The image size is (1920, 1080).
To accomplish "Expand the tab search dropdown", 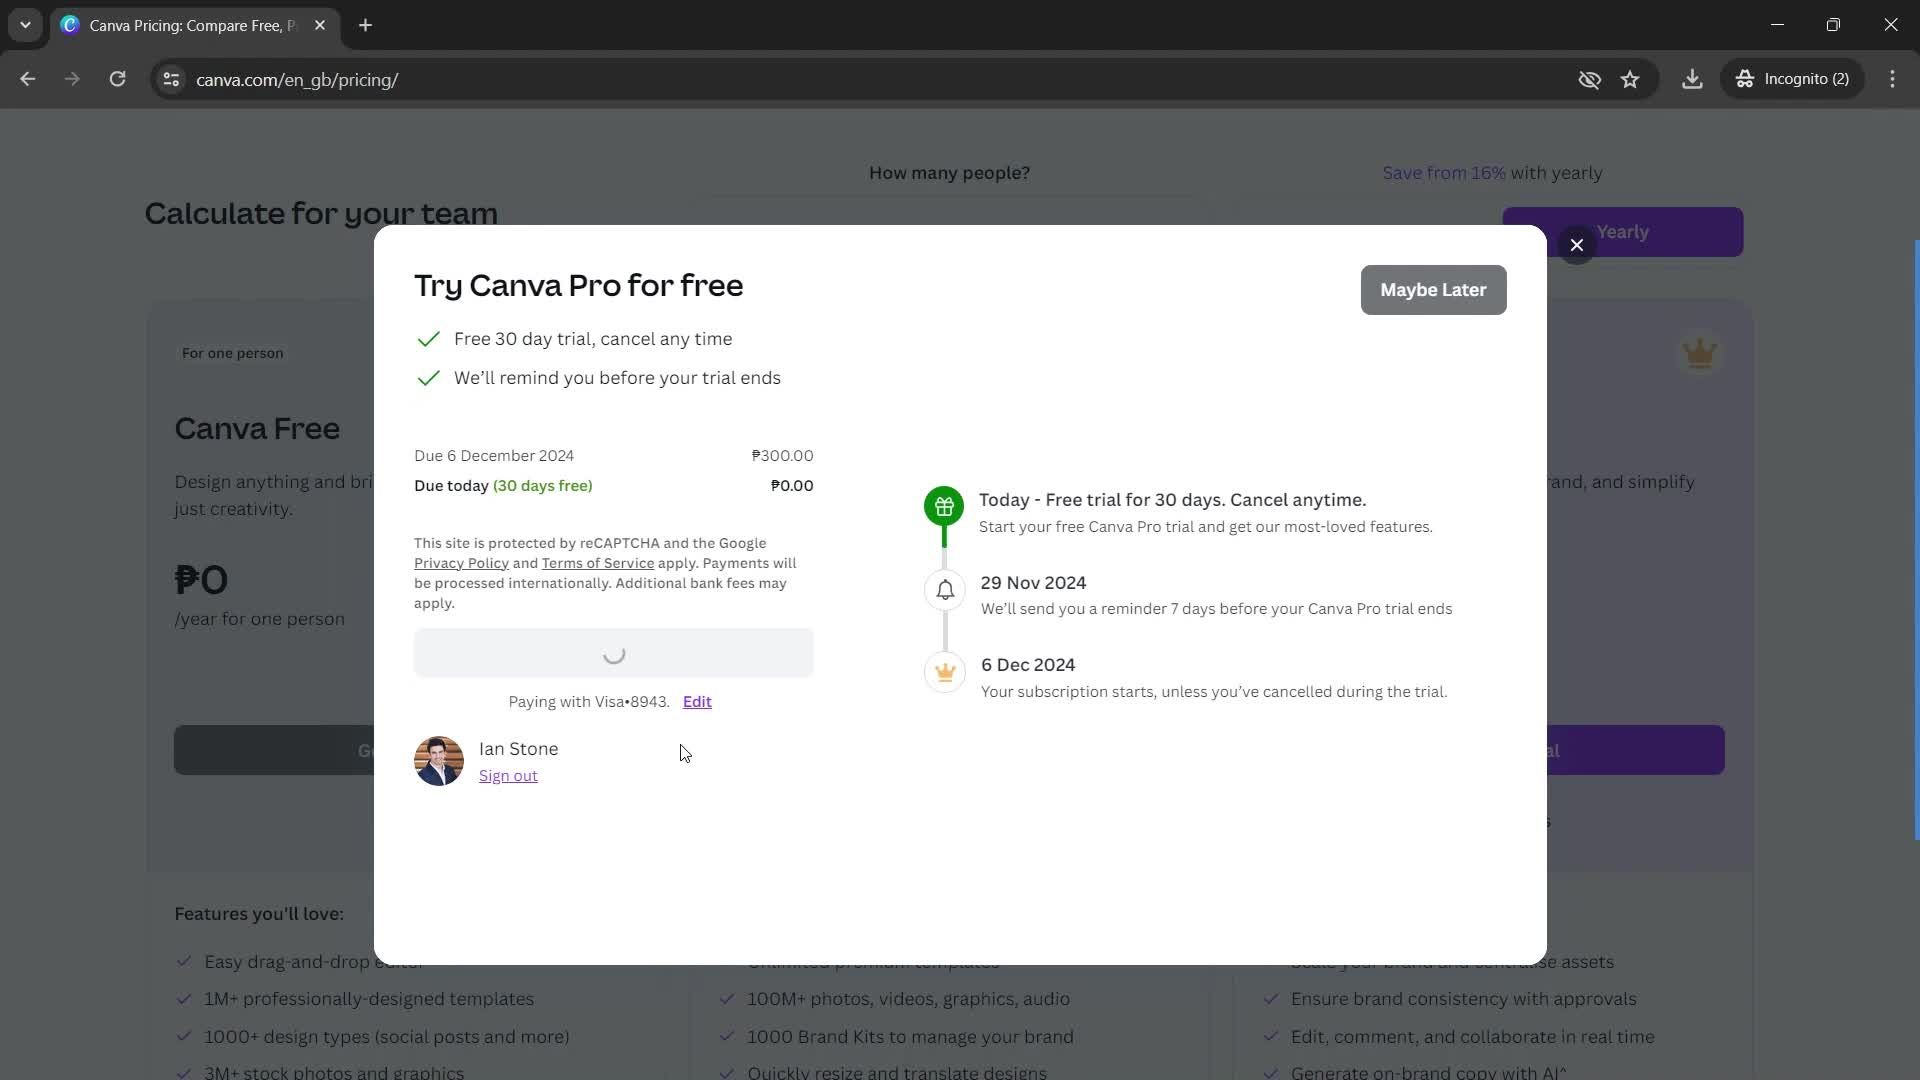I will [x=25, y=25].
